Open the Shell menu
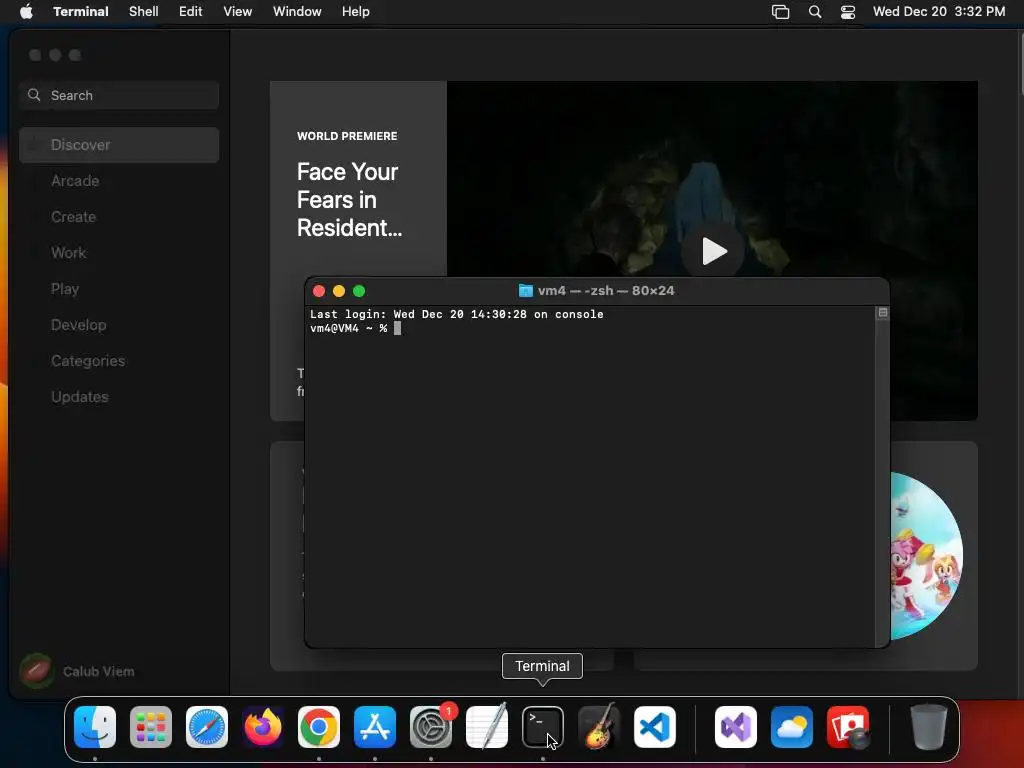This screenshot has height=768, width=1024. click(144, 12)
